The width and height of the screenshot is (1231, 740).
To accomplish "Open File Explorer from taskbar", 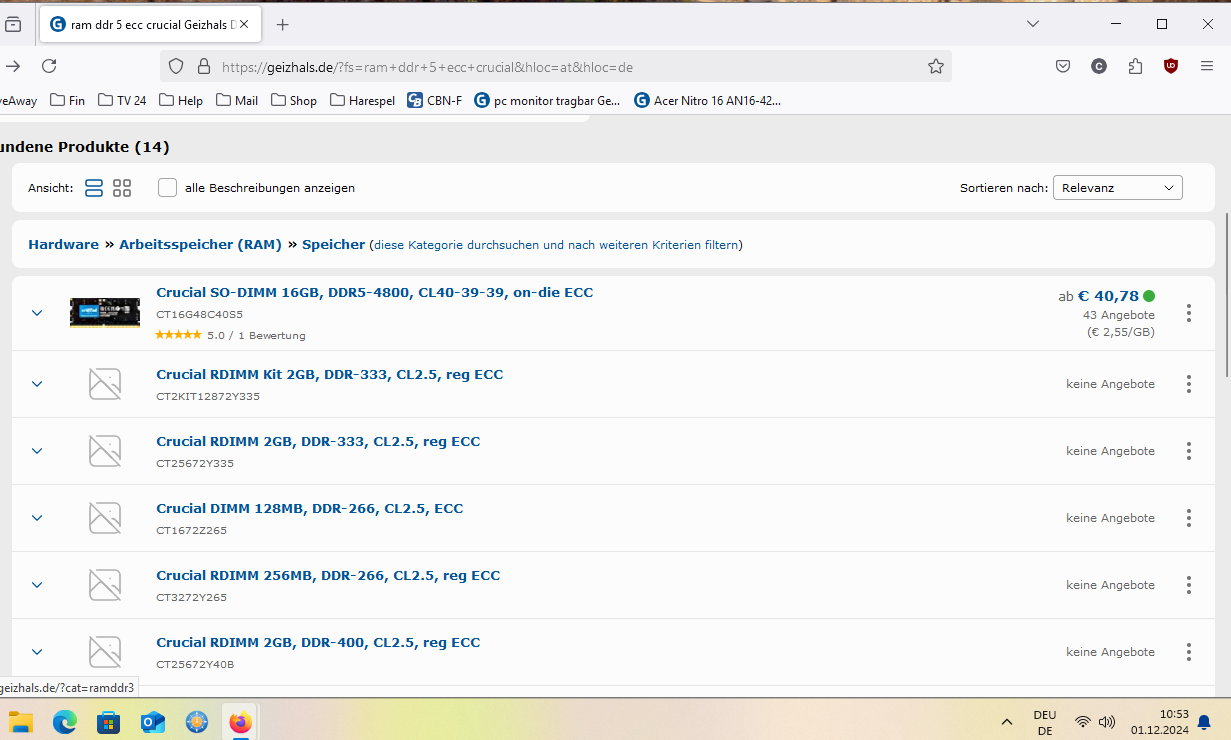I will pos(21,721).
